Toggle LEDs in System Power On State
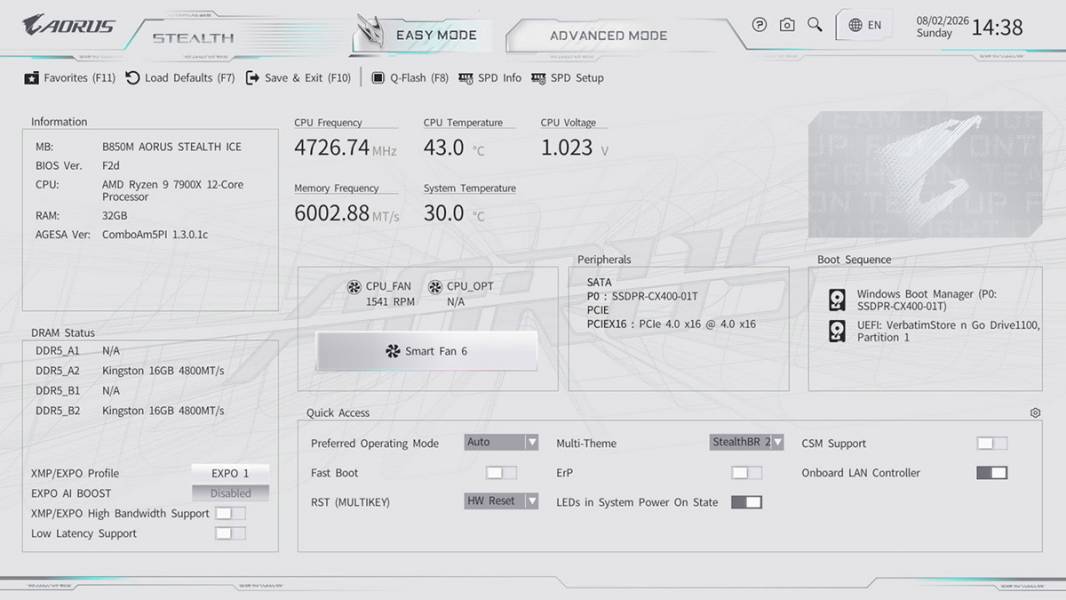The image size is (1066, 600). [x=746, y=502]
